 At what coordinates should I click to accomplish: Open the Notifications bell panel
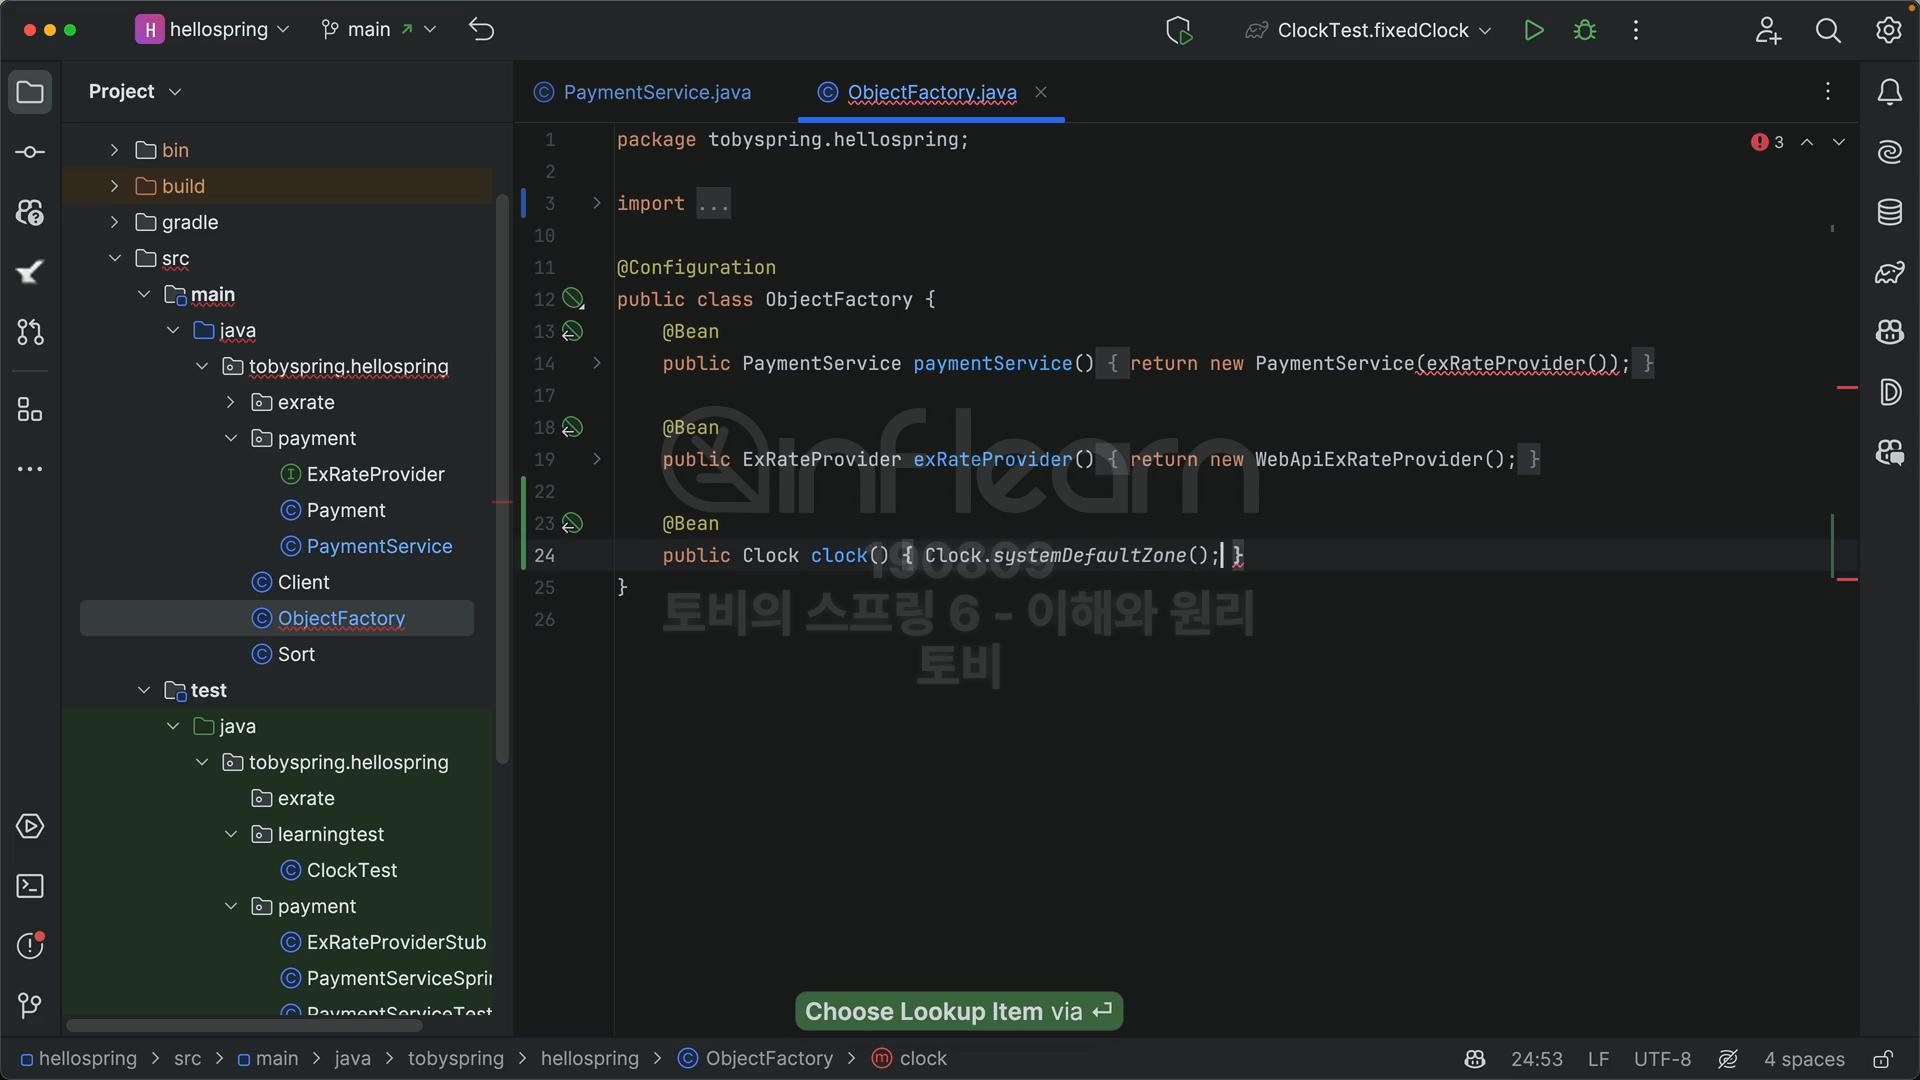coord(1889,92)
